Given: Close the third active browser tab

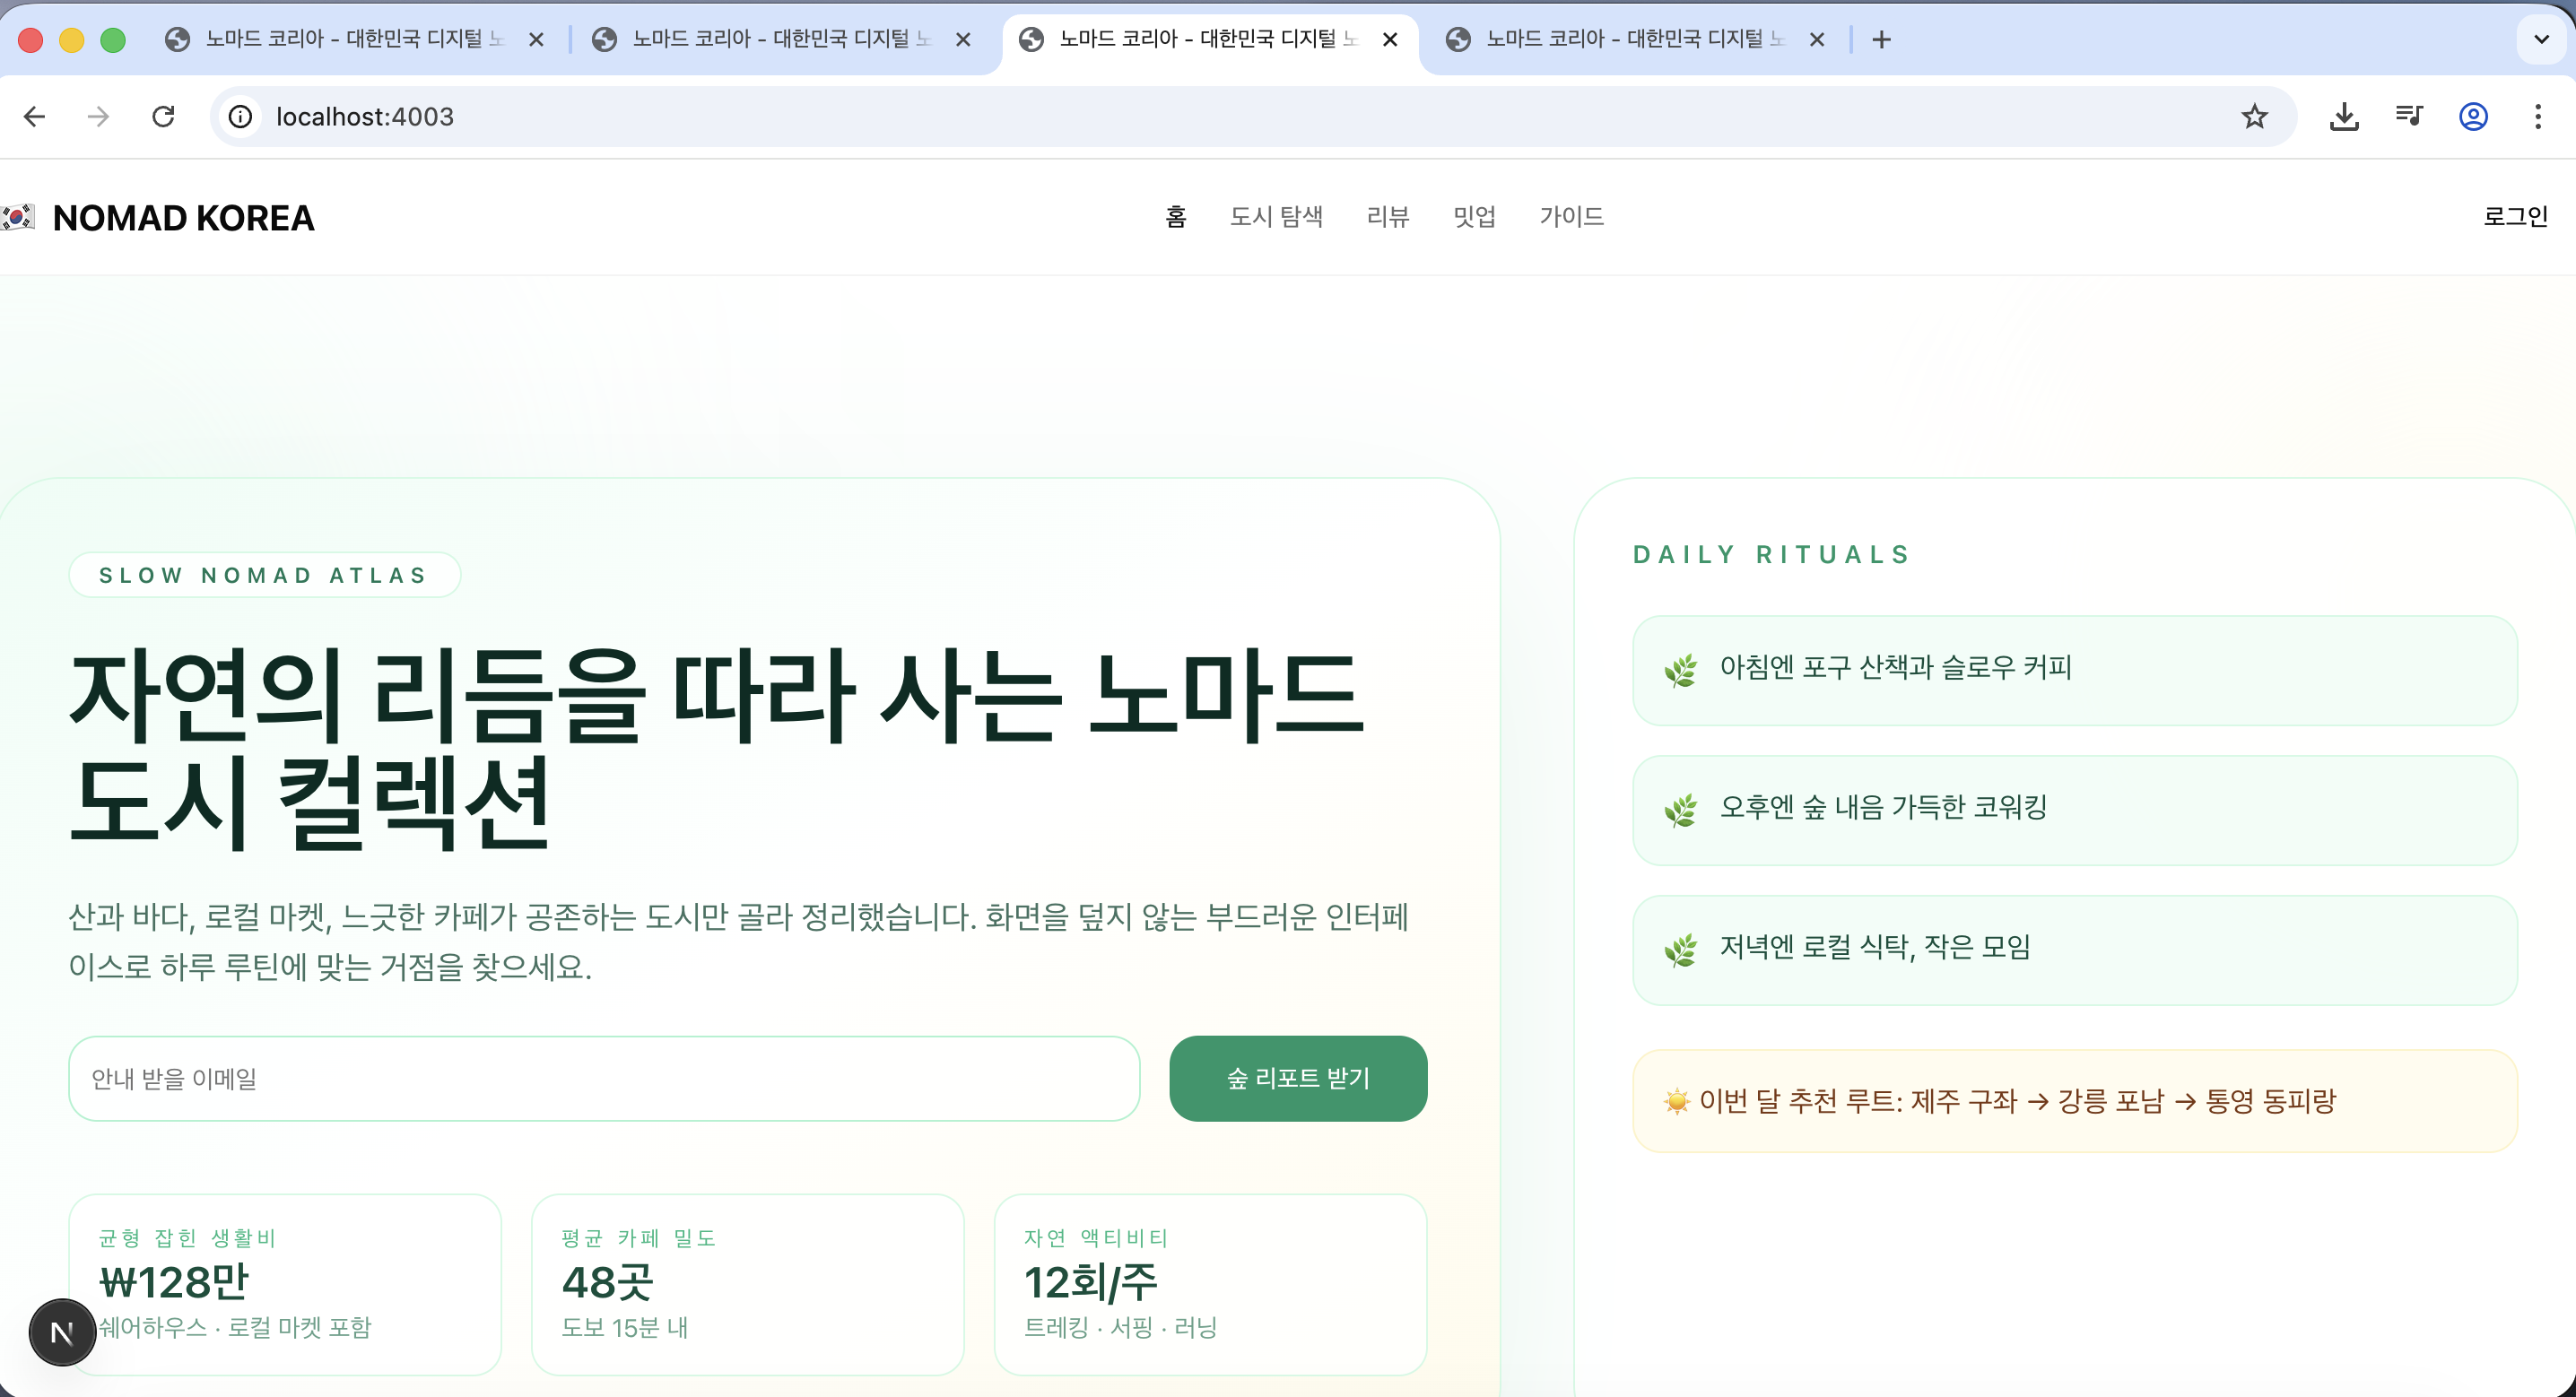Looking at the screenshot, I should pyautogui.click(x=1390, y=39).
